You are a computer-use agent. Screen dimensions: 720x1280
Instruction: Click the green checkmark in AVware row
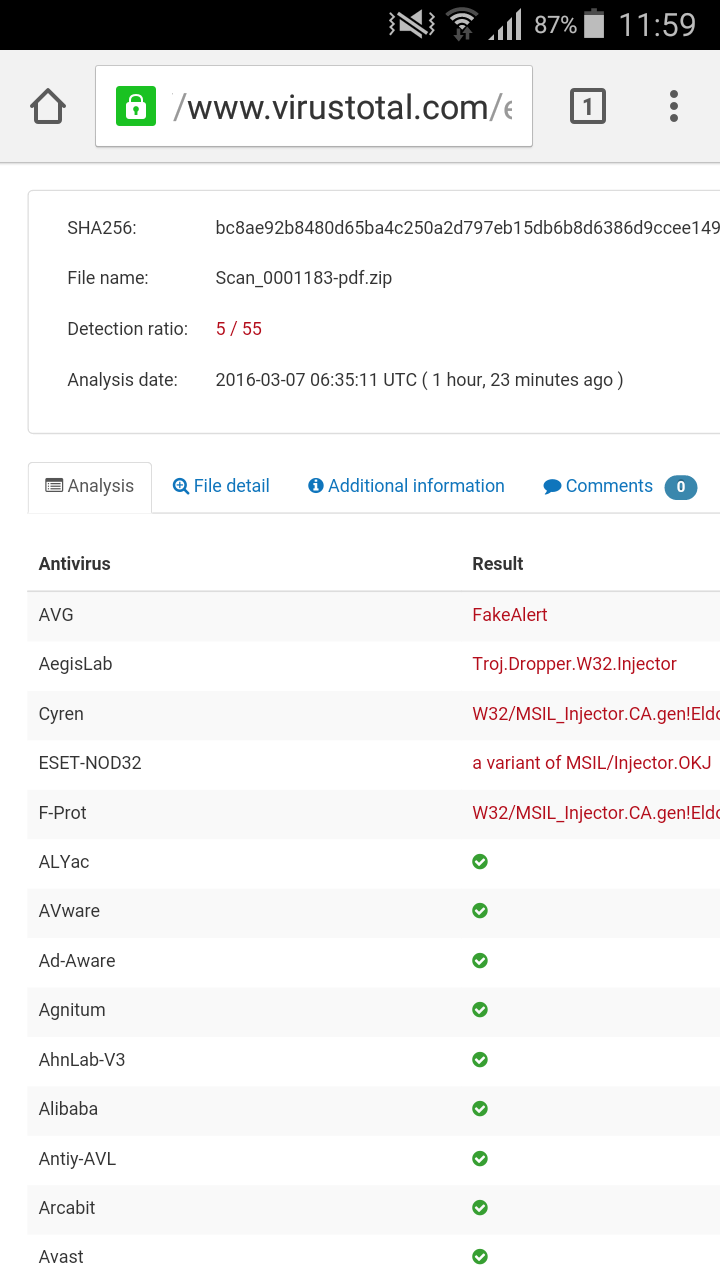pyautogui.click(x=480, y=911)
